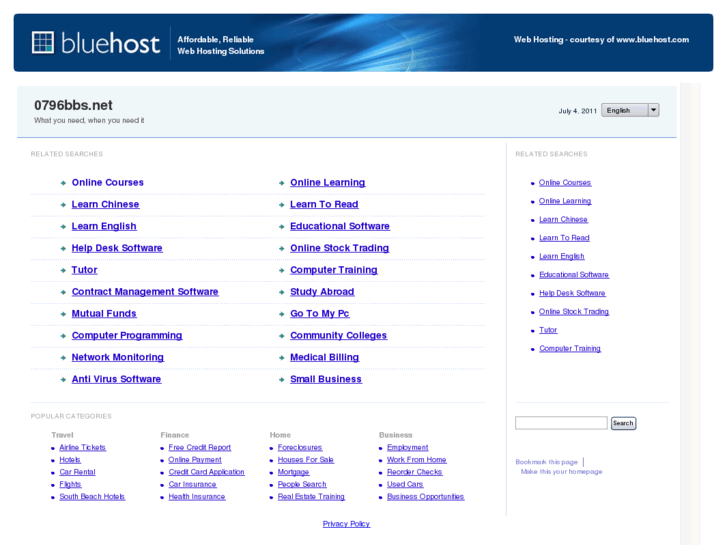Open the sidebar Computer Training link
The width and height of the screenshot is (727, 545).
[569, 348]
